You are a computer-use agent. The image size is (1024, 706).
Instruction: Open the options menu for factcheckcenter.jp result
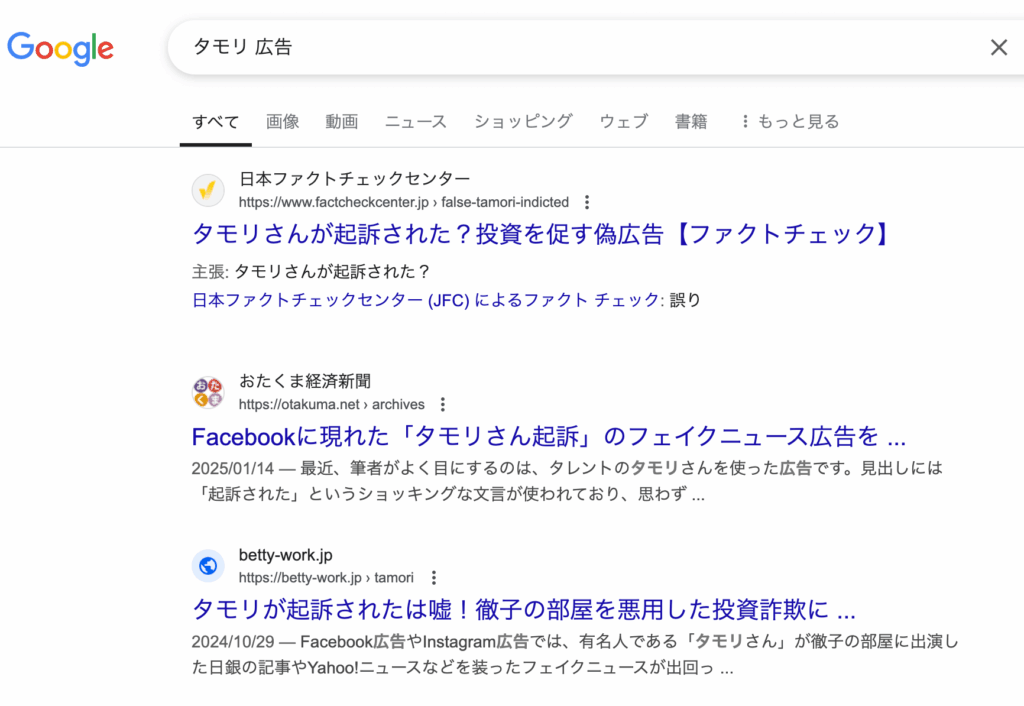click(x=587, y=202)
